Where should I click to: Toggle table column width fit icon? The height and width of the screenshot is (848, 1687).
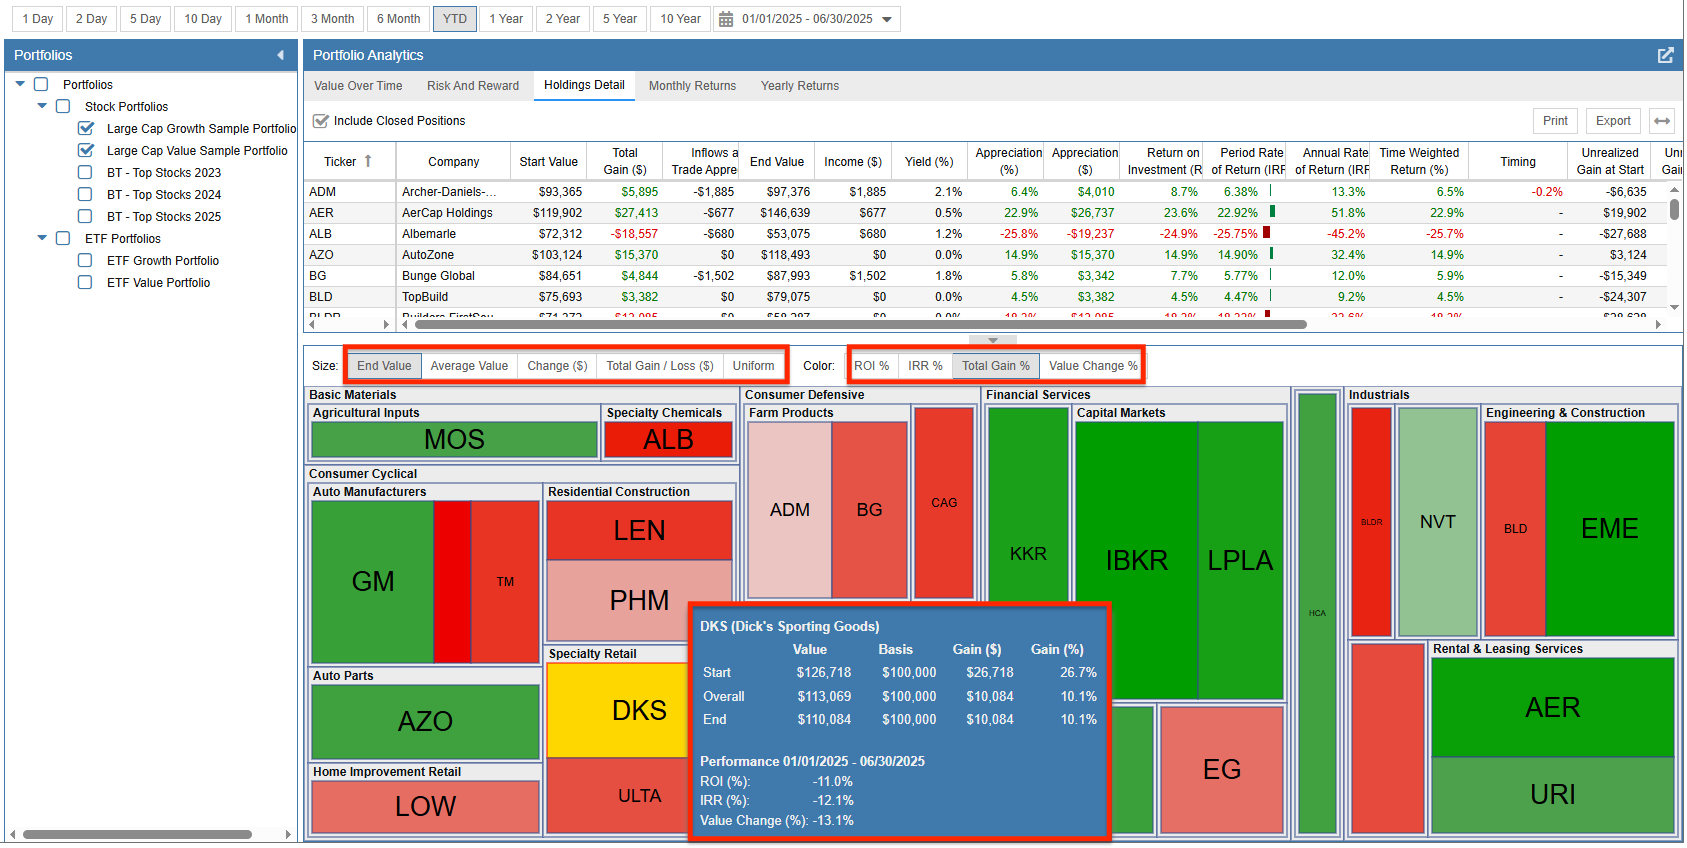coord(1662,121)
